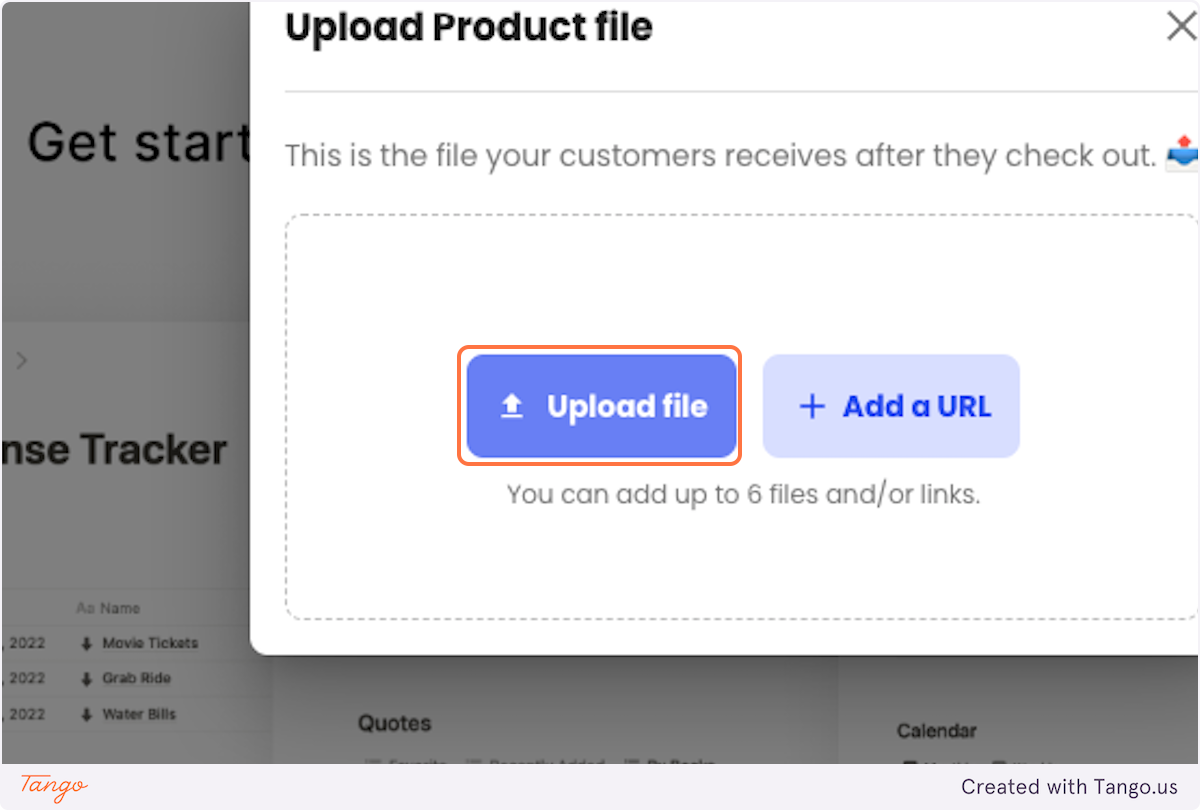Click the Aa text-type icon in Name column
The width and height of the screenshot is (1200, 810).
[85, 608]
